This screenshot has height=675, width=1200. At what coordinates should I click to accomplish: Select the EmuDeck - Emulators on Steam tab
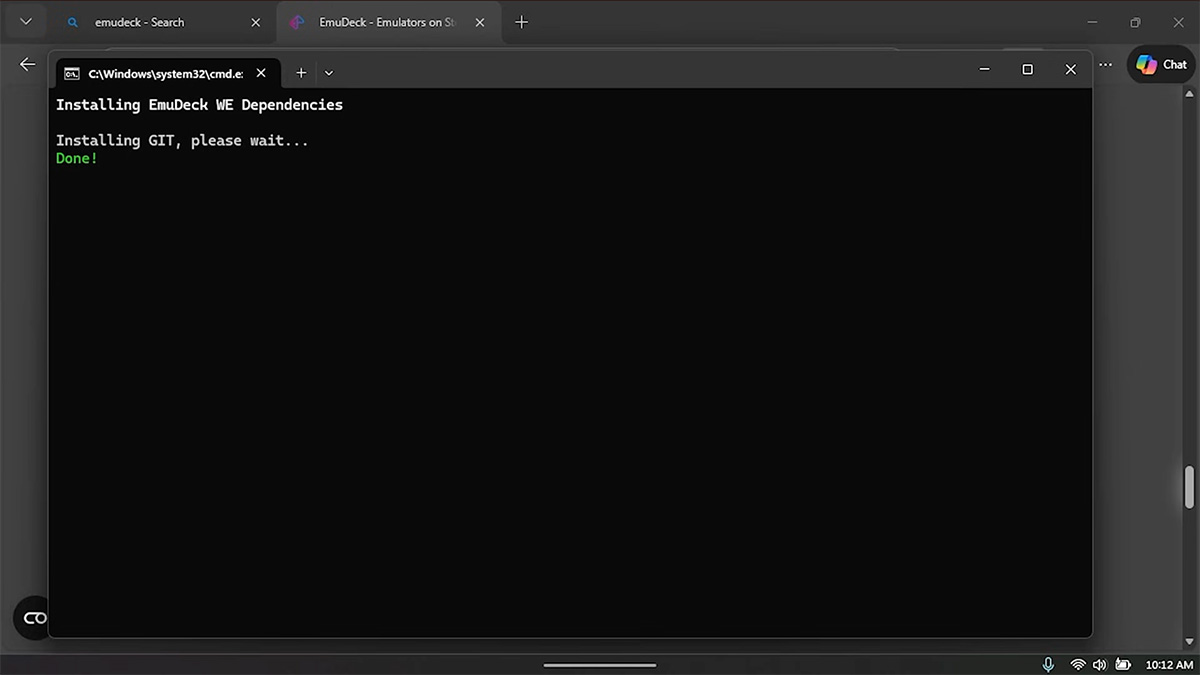tap(380, 21)
